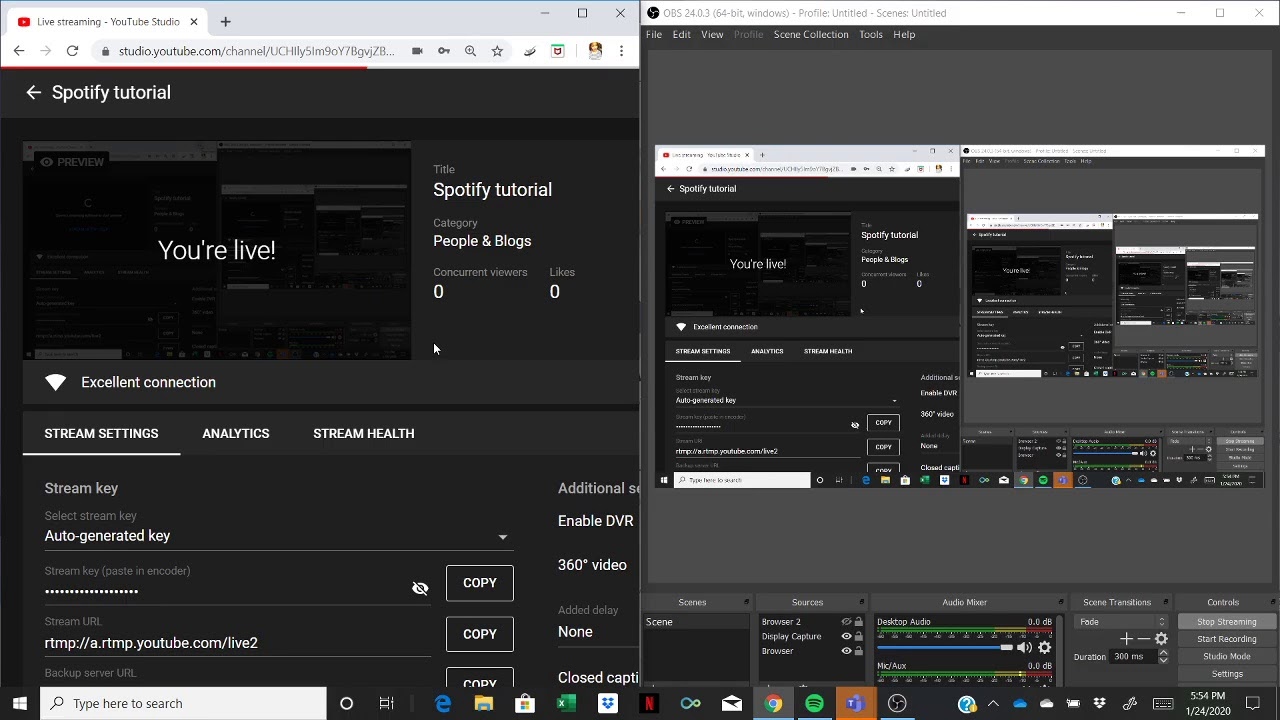Reveal the hidden stream key with the eye icon
Screen dimensions: 1280x720
[420, 588]
